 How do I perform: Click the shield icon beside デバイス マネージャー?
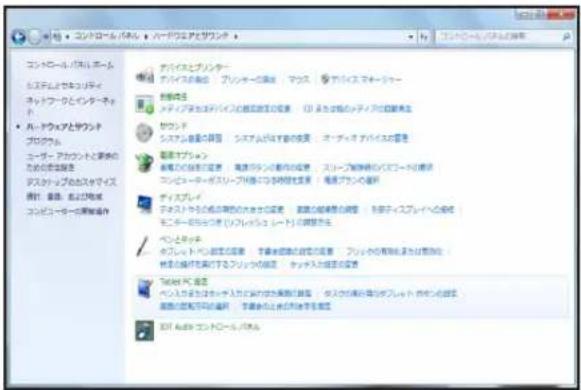pyautogui.click(x=325, y=79)
